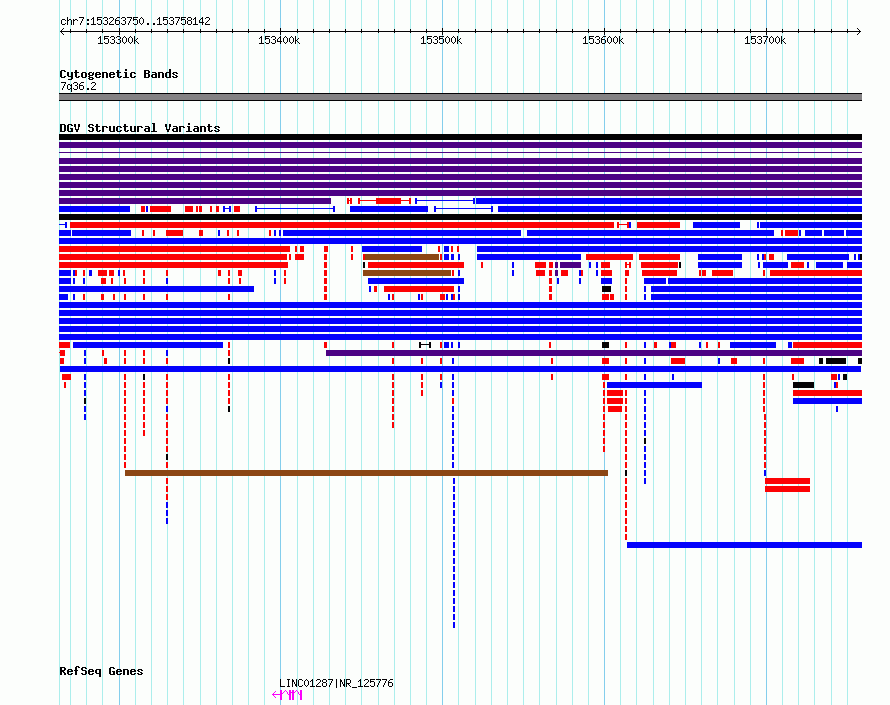
Task: Click the magenta LINC01287 gene glyph
Action: point(287,695)
